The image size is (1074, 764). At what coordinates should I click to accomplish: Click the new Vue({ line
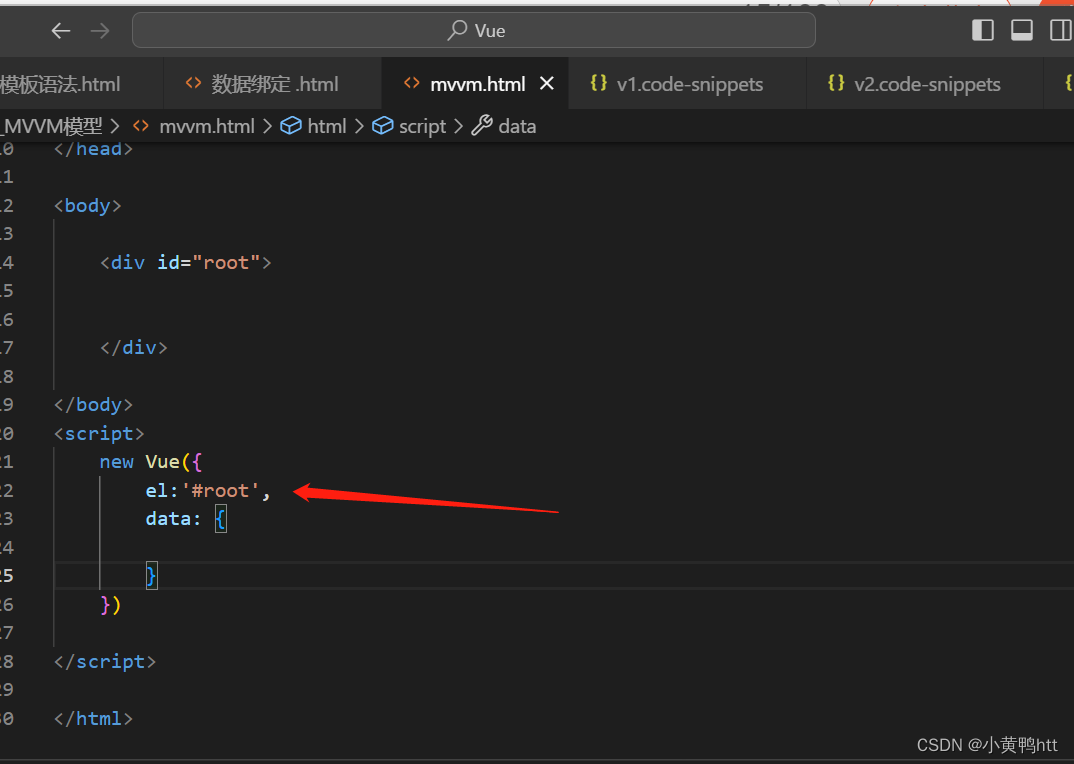pyautogui.click(x=151, y=462)
